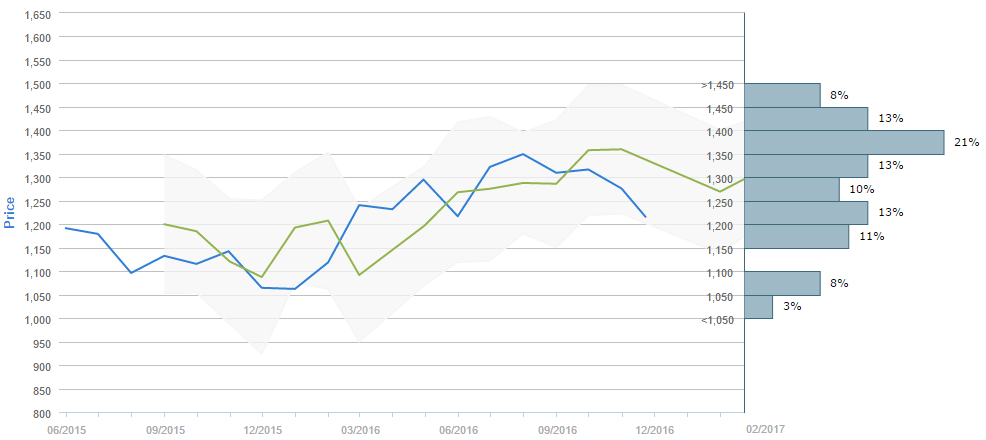Click the 800 y-axis value

point(41,413)
